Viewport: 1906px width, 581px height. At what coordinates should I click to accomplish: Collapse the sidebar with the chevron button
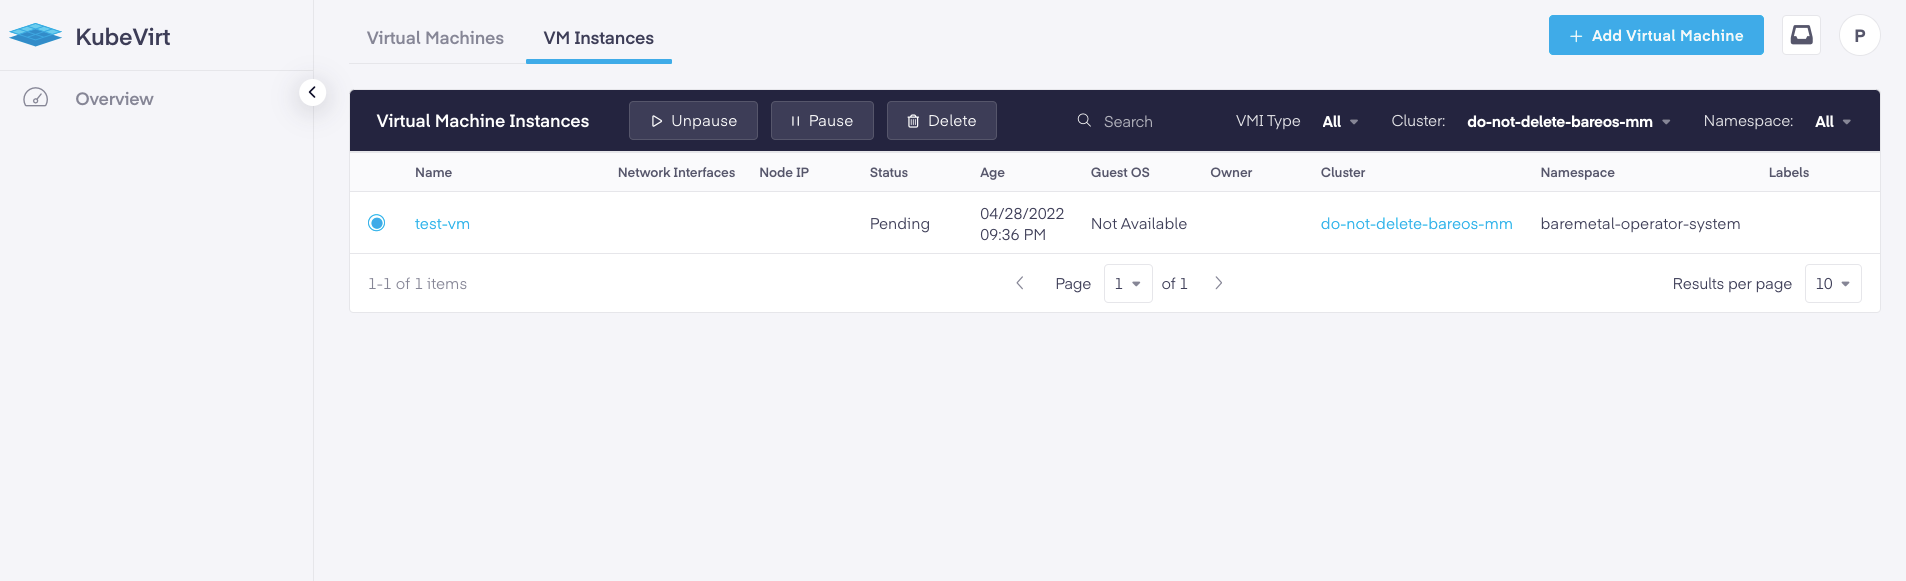pos(312,92)
